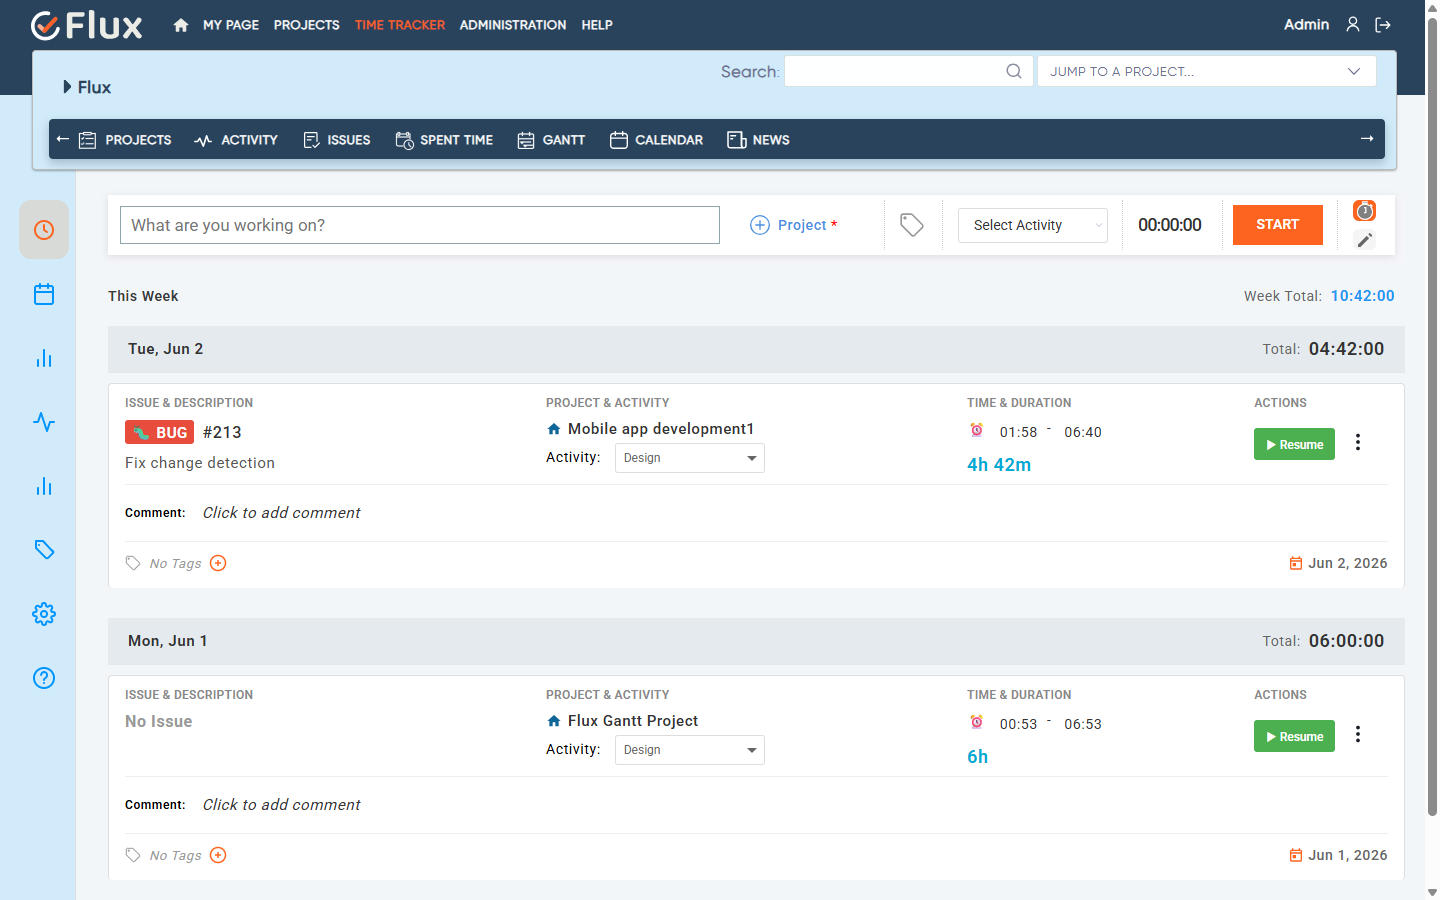
Task: Add tag to Jun 1 No Issue entry
Action: [218, 855]
